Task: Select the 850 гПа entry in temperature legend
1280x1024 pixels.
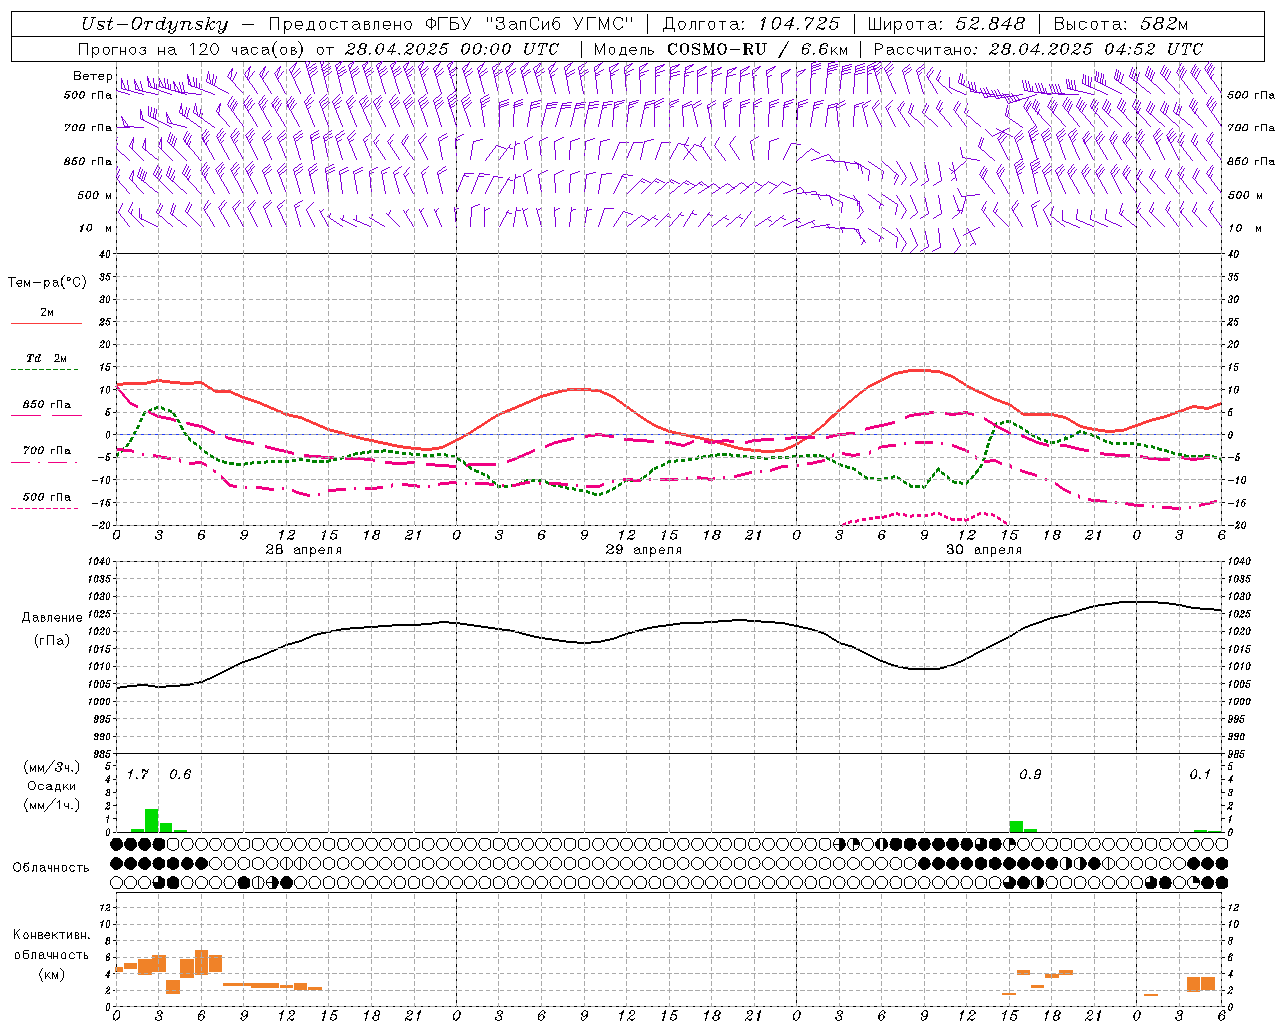Action: (47, 405)
